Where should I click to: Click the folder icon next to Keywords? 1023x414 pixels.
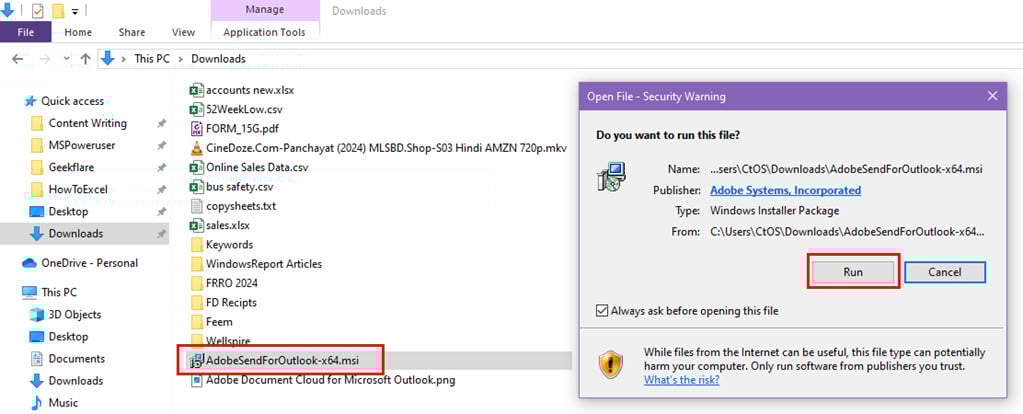pos(196,245)
